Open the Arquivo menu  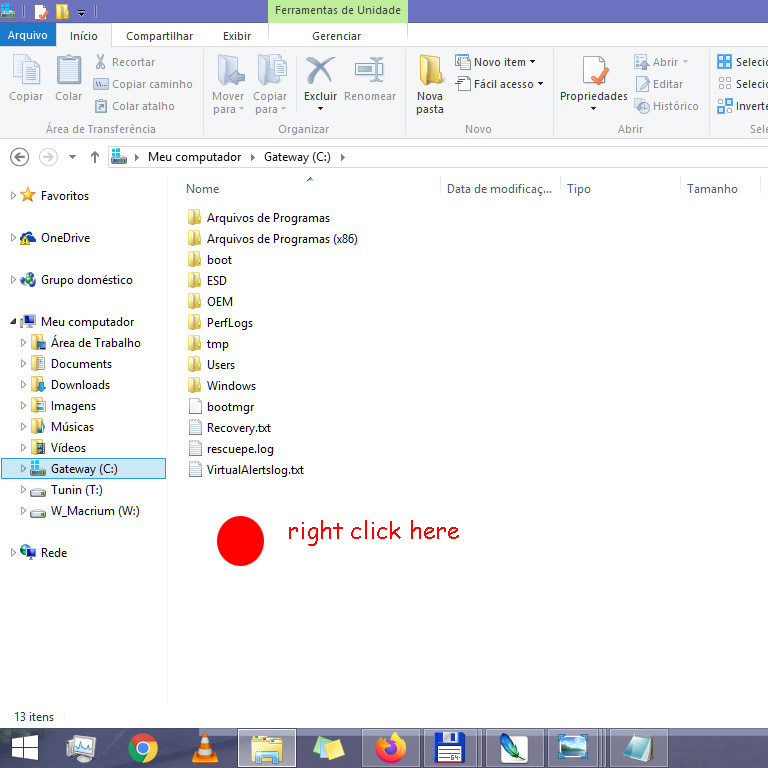point(27,36)
